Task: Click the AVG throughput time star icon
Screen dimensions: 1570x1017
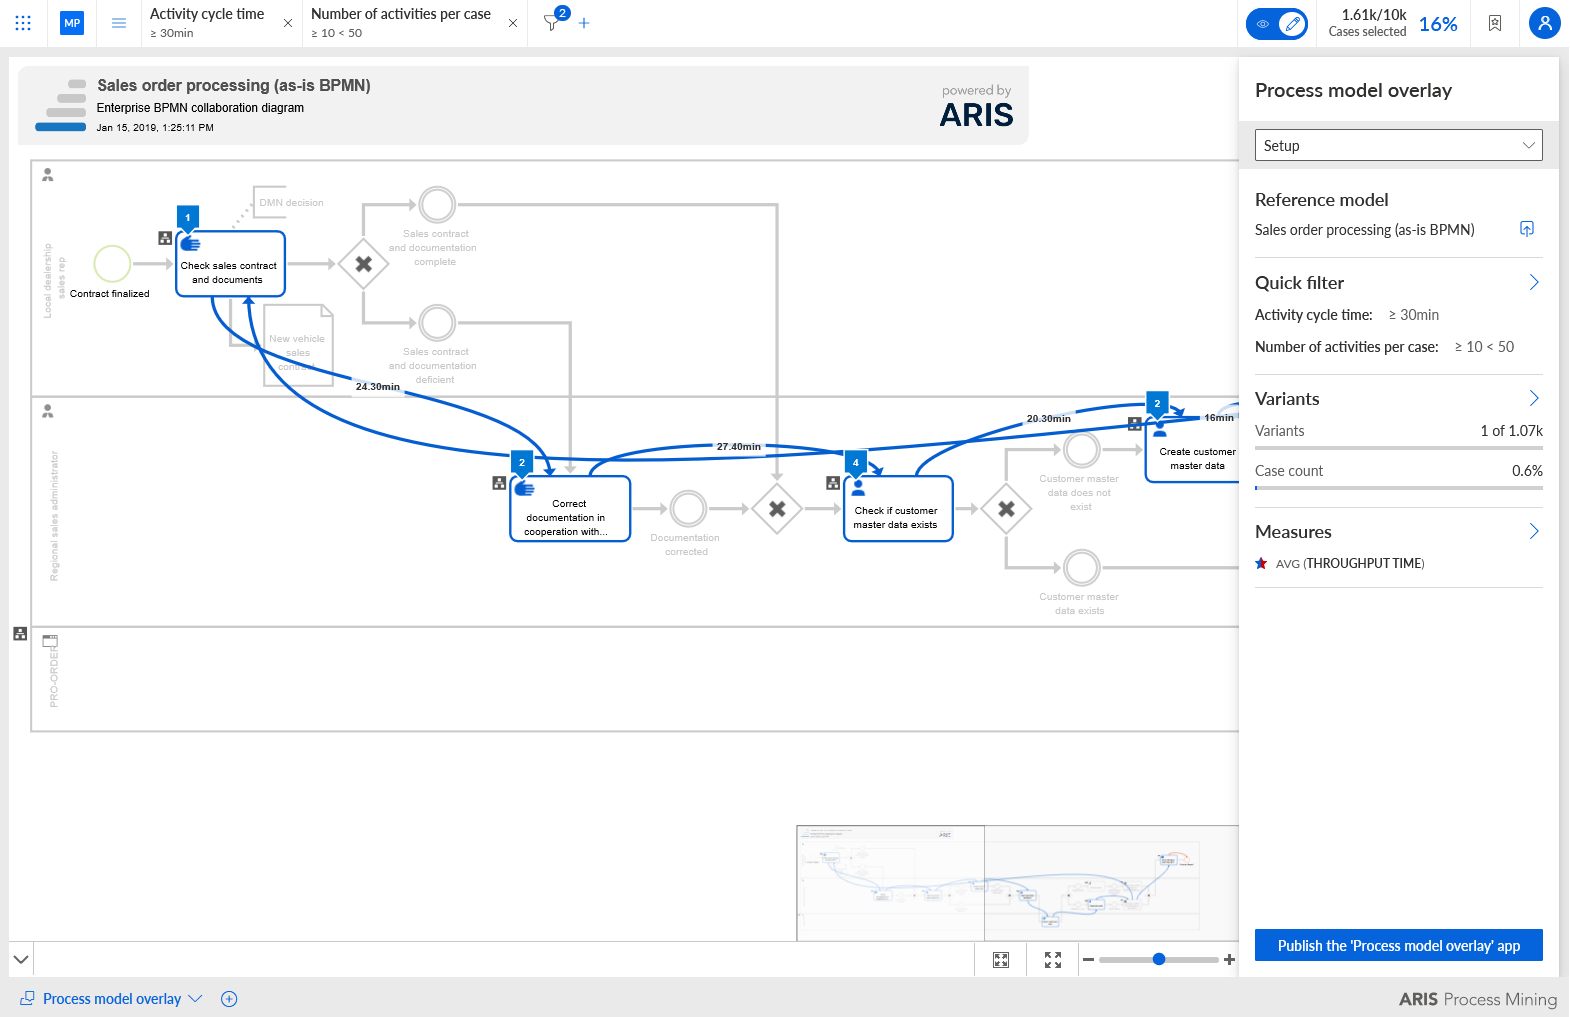Action: [1261, 564]
